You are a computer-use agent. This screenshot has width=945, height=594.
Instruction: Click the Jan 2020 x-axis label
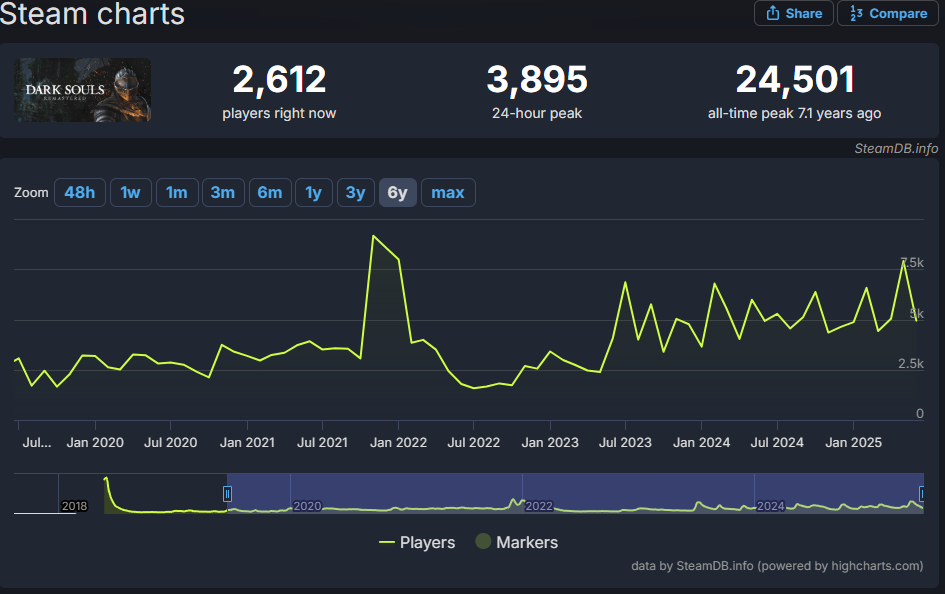tap(95, 443)
